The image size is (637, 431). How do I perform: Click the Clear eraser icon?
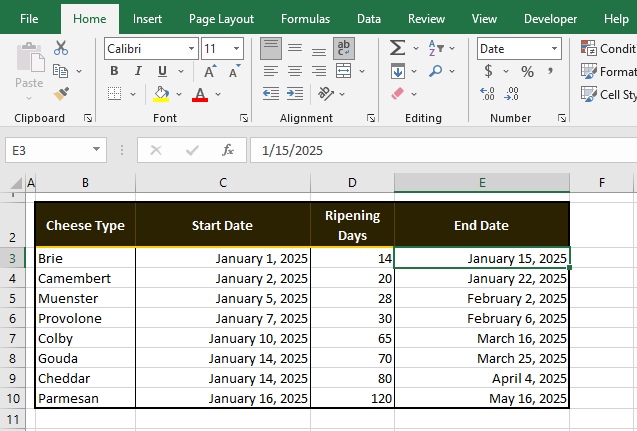tap(397, 94)
